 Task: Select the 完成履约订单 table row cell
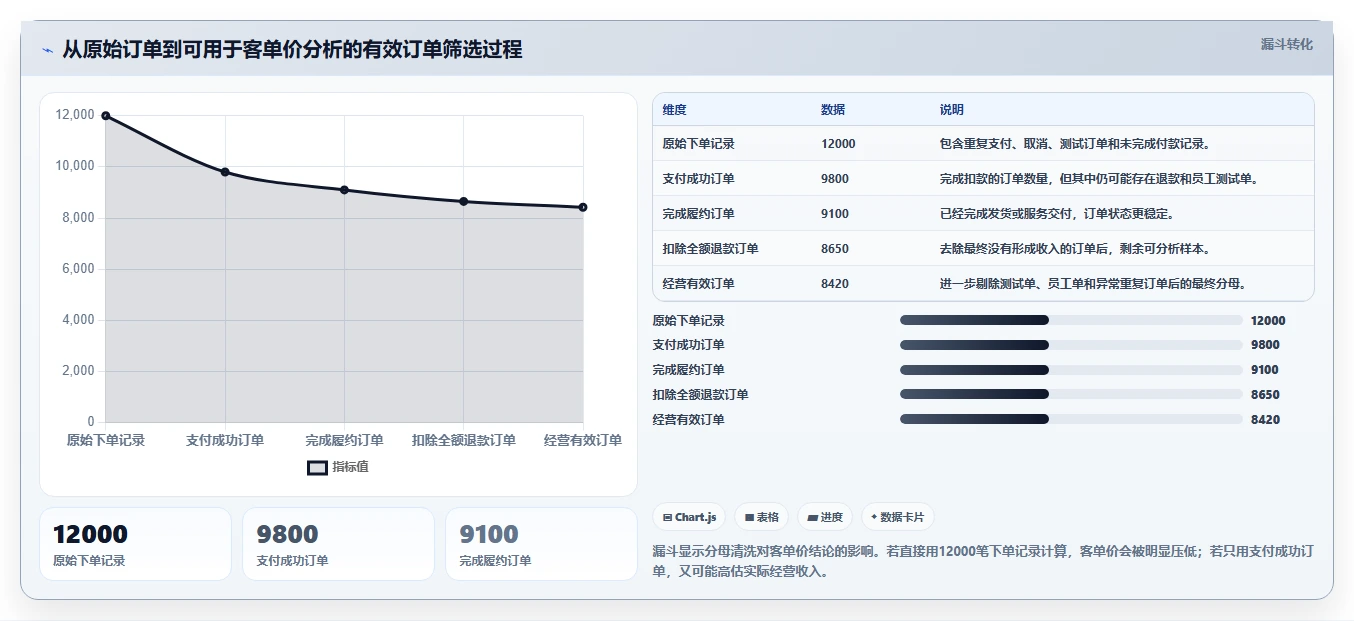point(698,214)
